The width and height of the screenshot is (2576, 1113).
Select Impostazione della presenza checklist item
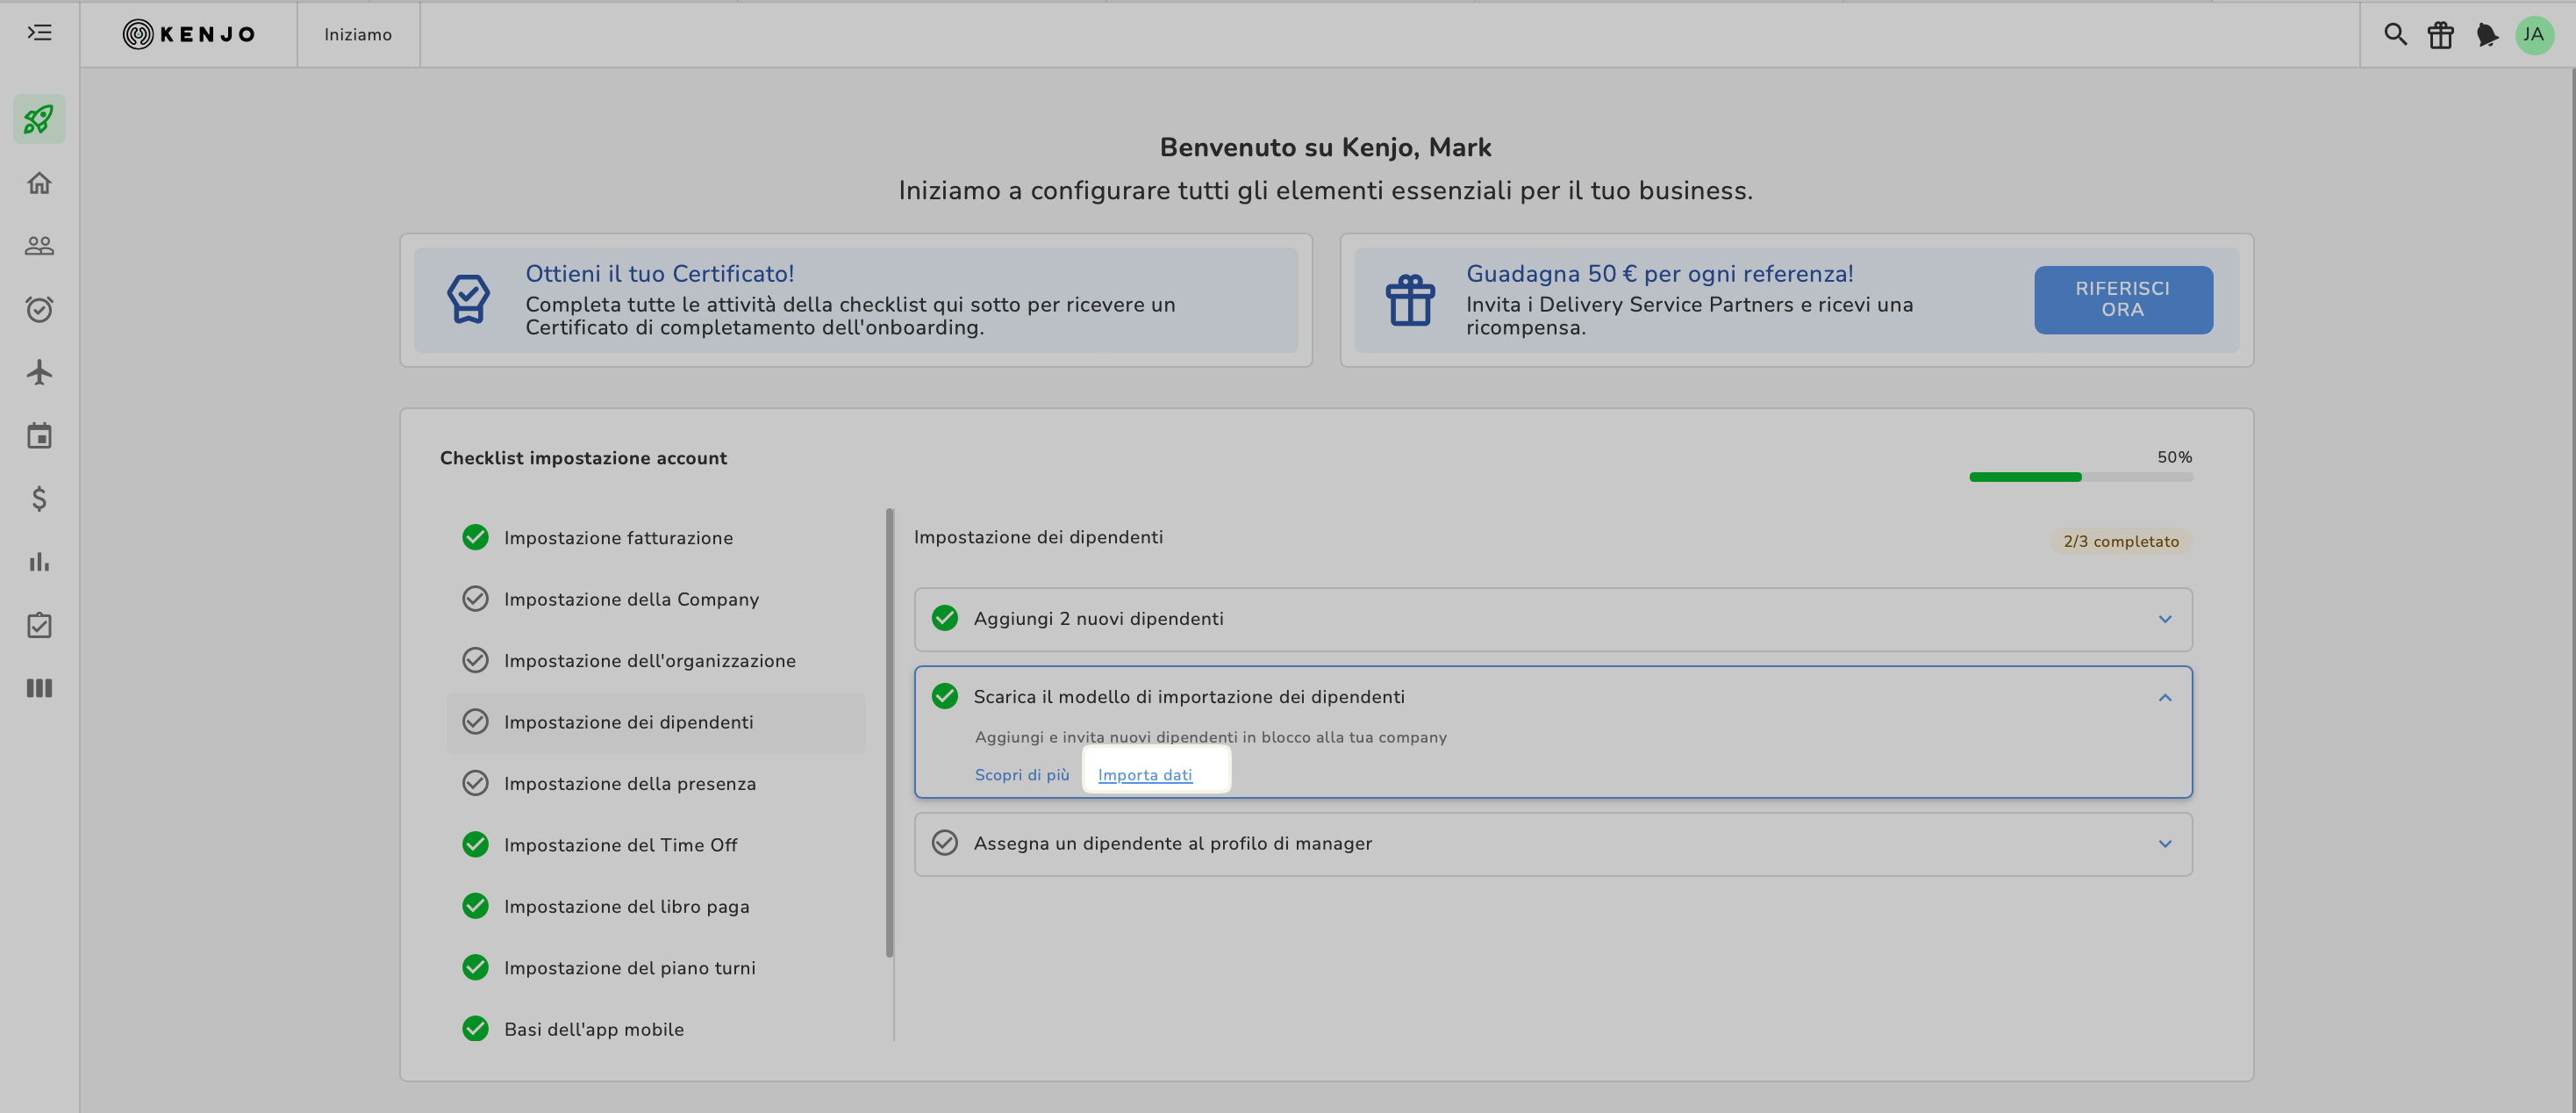tap(629, 783)
